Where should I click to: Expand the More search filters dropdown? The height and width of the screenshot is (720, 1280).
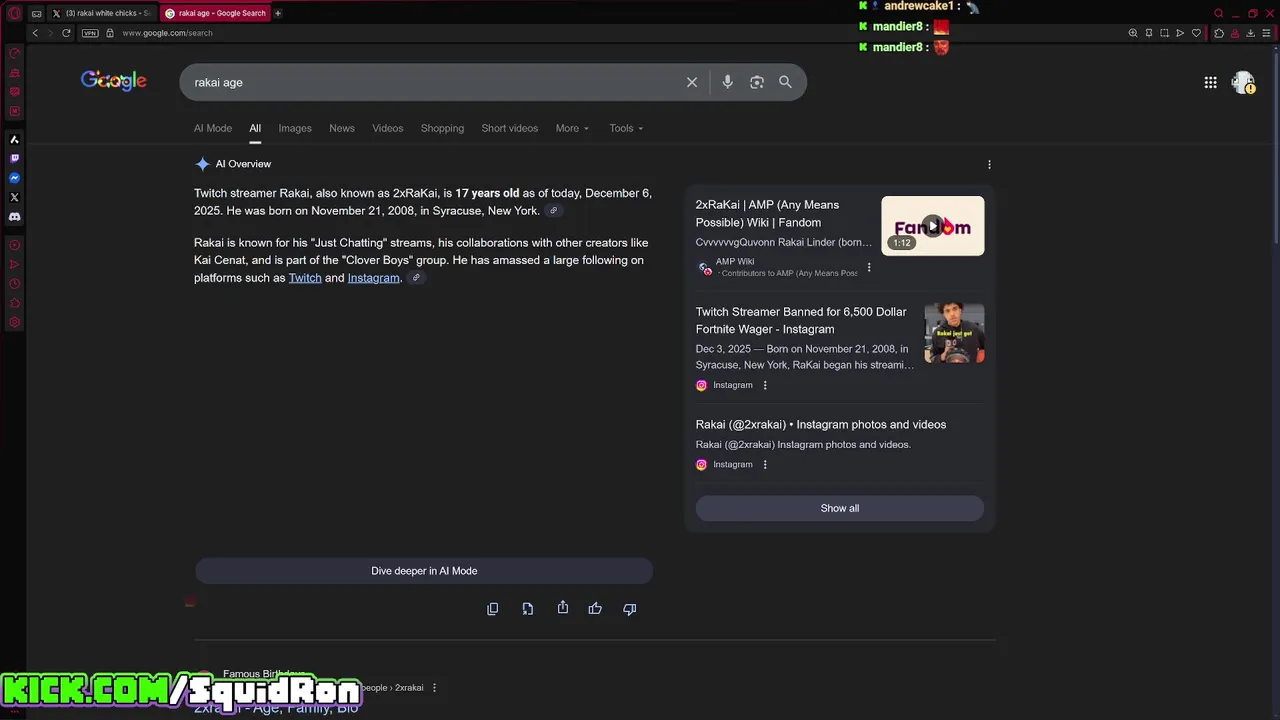[x=572, y=128]
